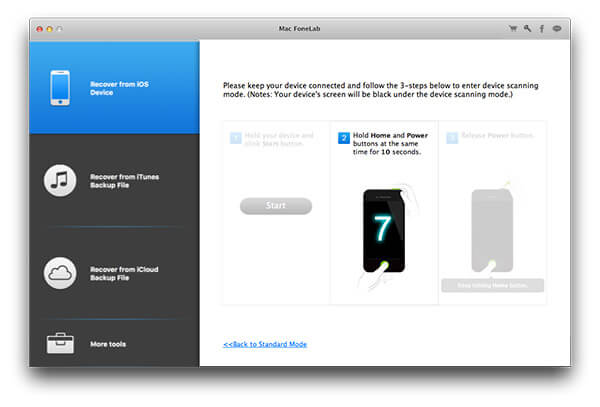The height and width of the screenshot is (407, 600).
Task: Click the step 1 number badge
Action: click(x=233, y=138)
